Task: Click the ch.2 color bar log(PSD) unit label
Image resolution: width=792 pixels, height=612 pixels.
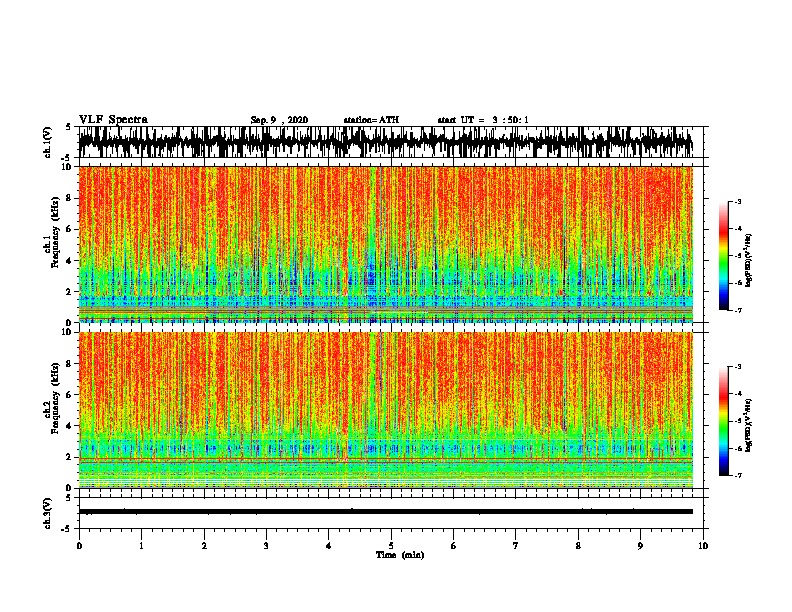Action: click(749, 425)
